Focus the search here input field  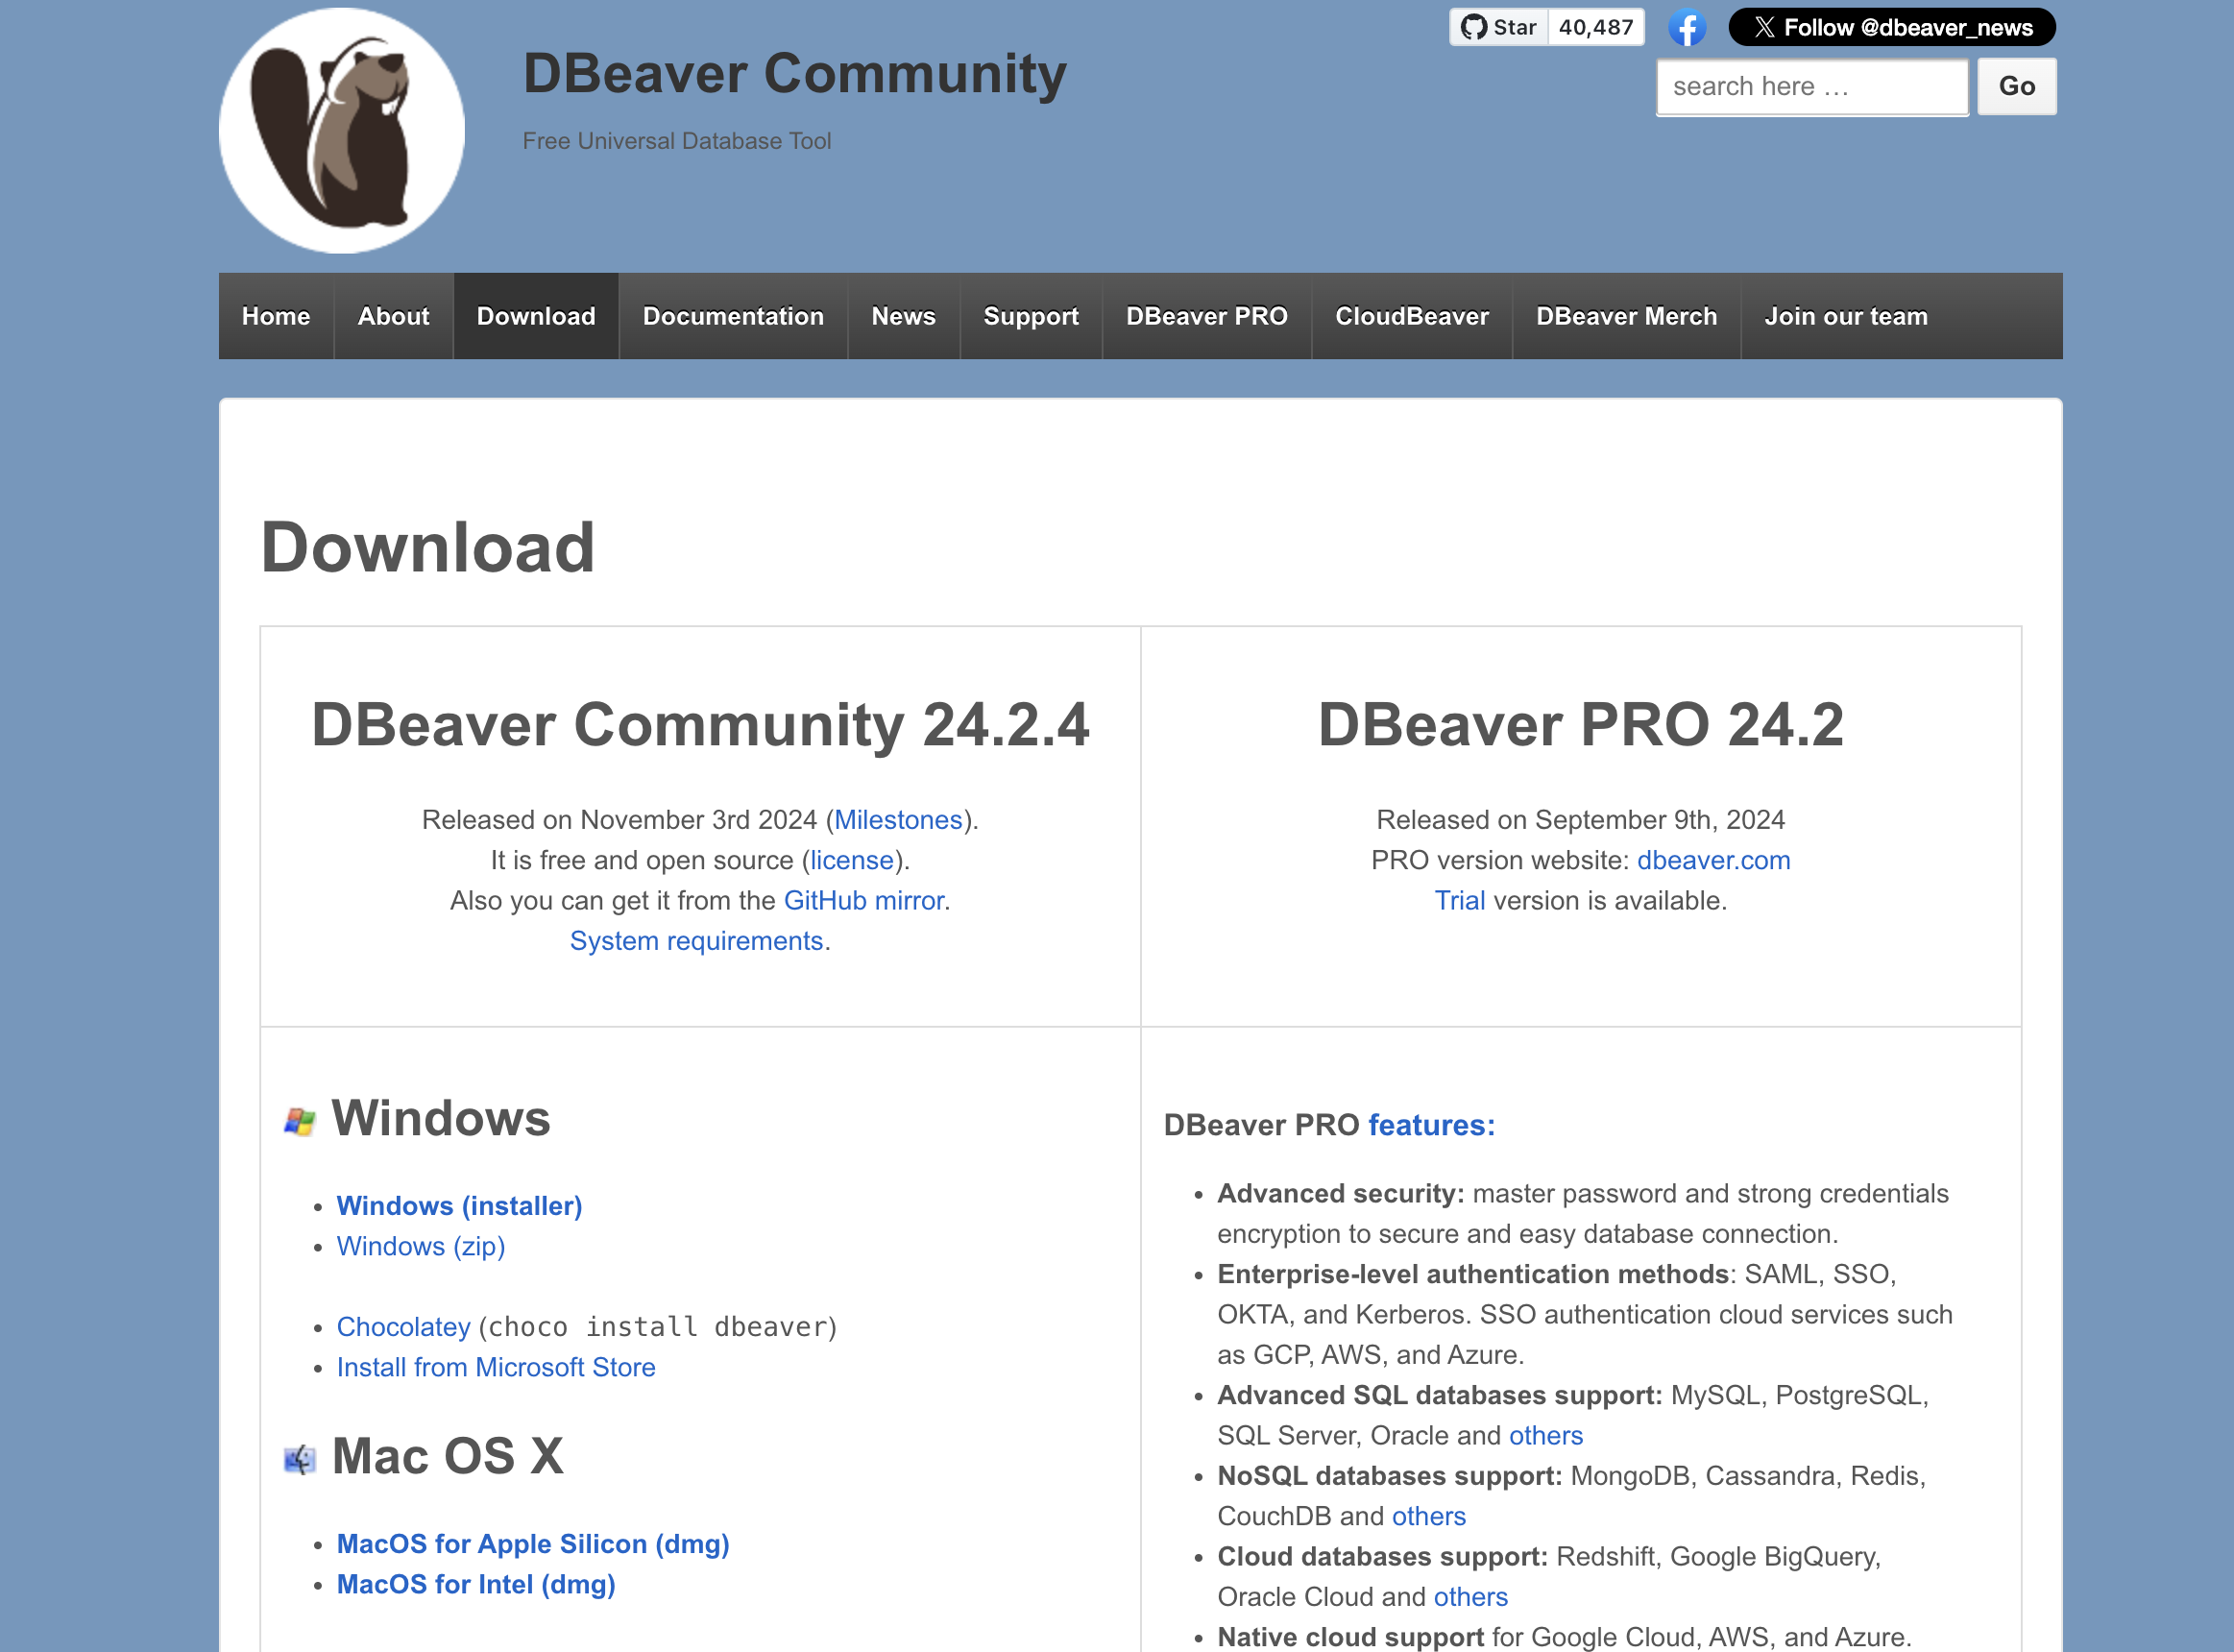(1812, 87)
